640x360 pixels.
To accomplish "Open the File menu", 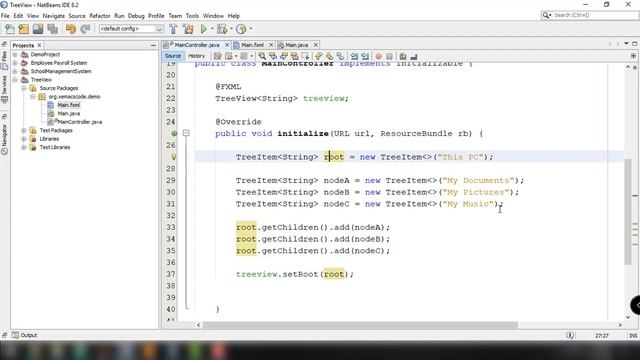I will pos(5,16).
